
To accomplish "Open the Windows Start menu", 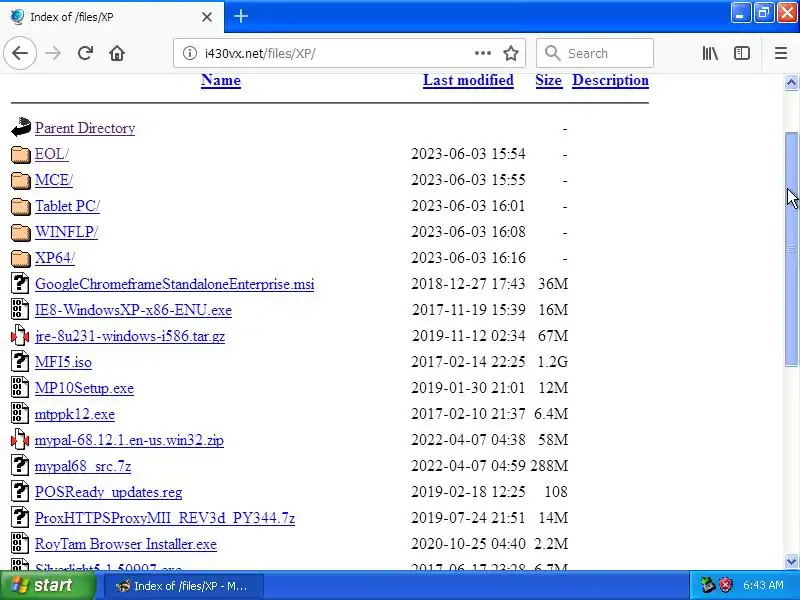I will [47, 585].
